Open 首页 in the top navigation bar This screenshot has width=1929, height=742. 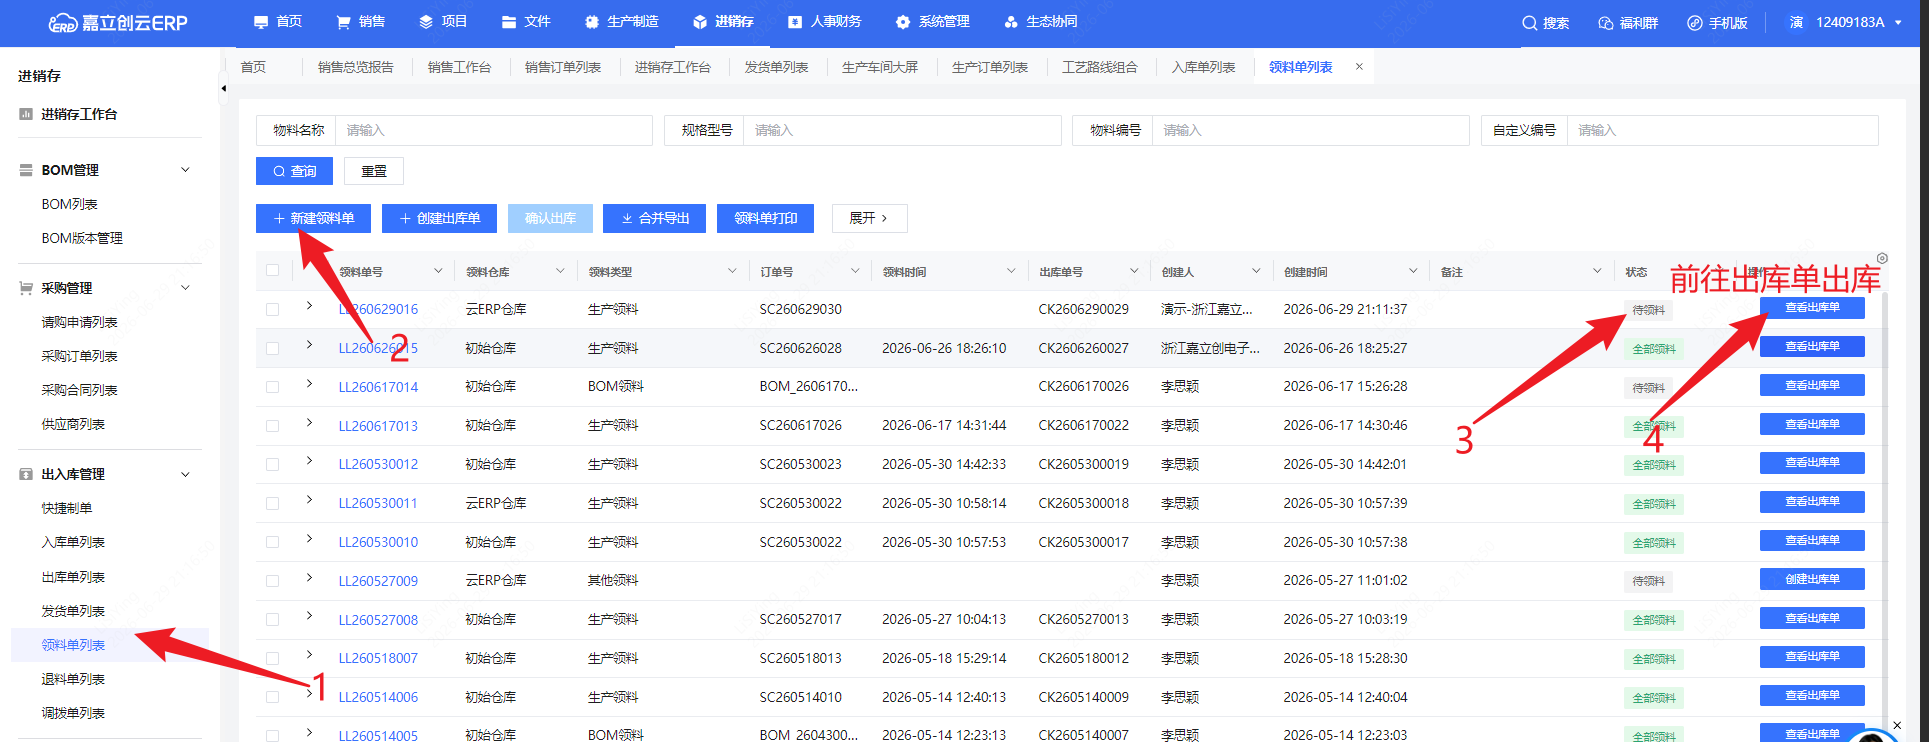pos(278,21)
